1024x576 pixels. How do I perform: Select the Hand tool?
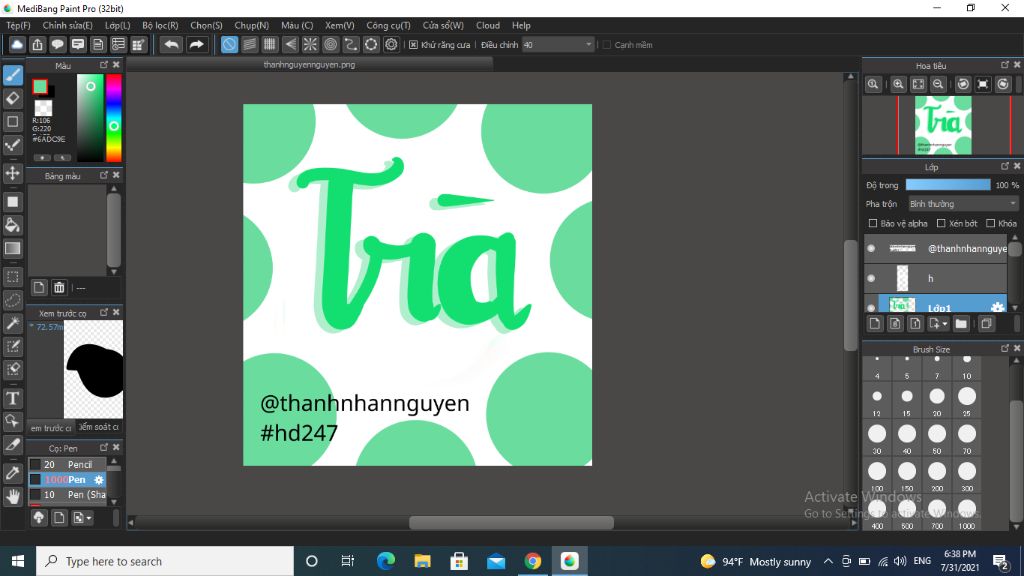12,496
